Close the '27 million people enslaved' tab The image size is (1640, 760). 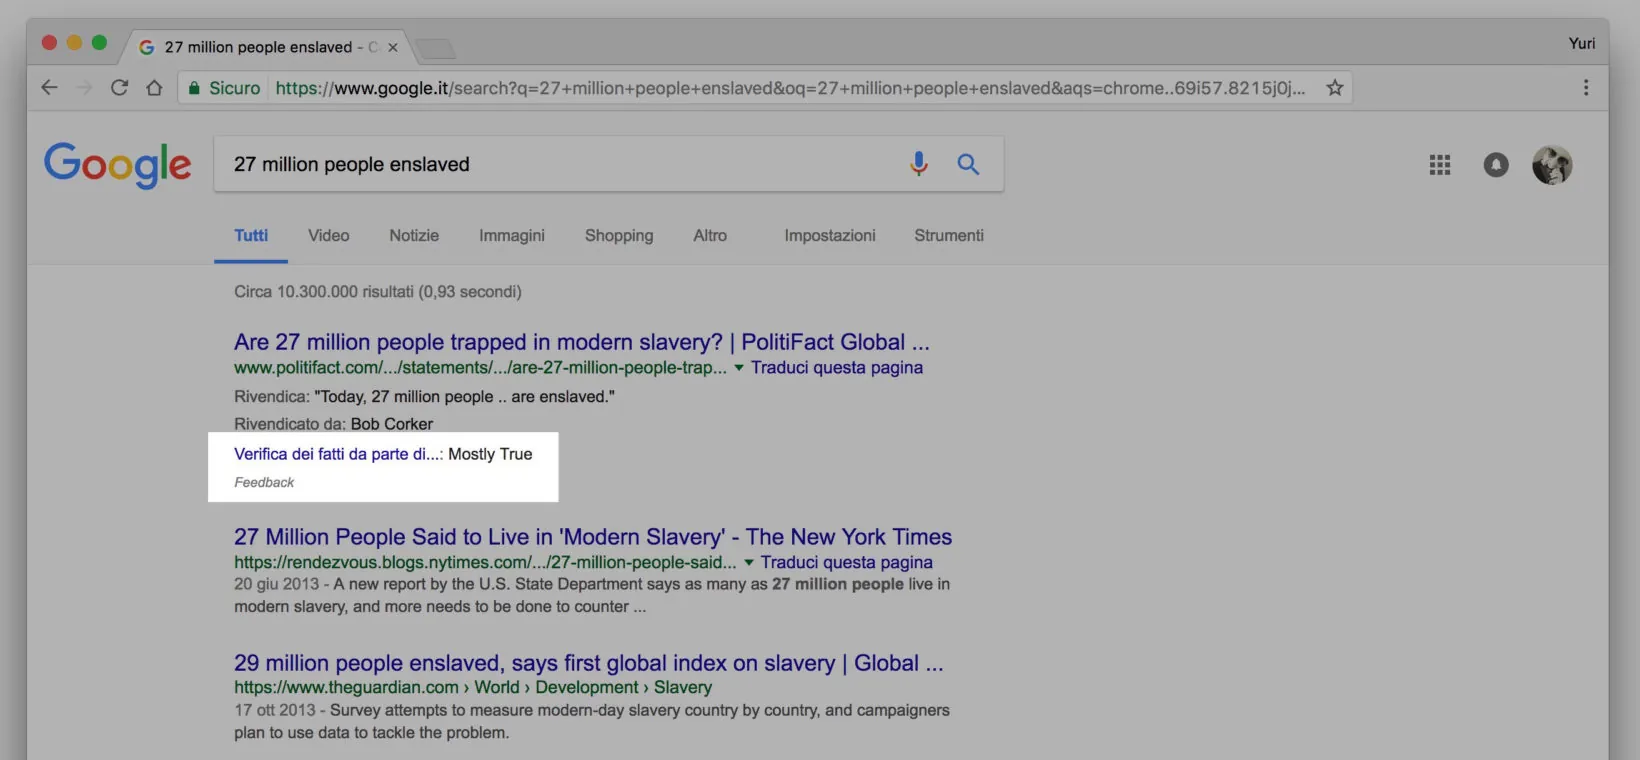[393, 47]
